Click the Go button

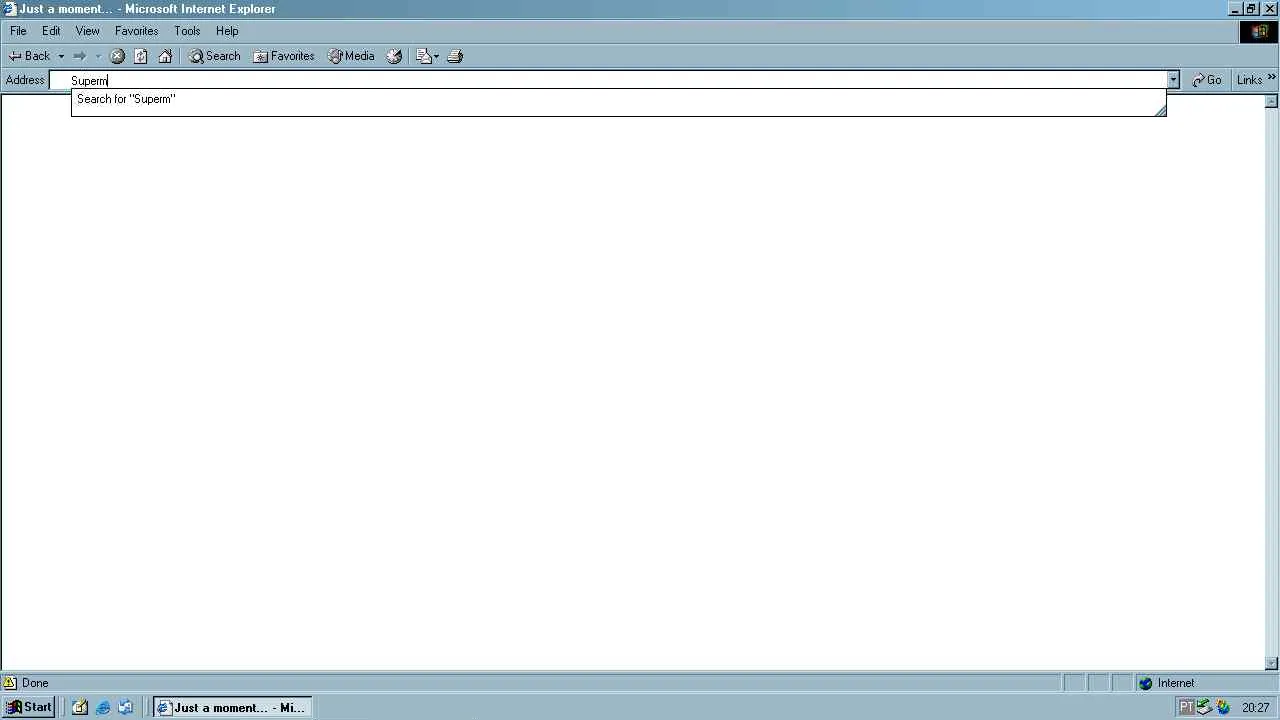click(x=1207, y=80)
